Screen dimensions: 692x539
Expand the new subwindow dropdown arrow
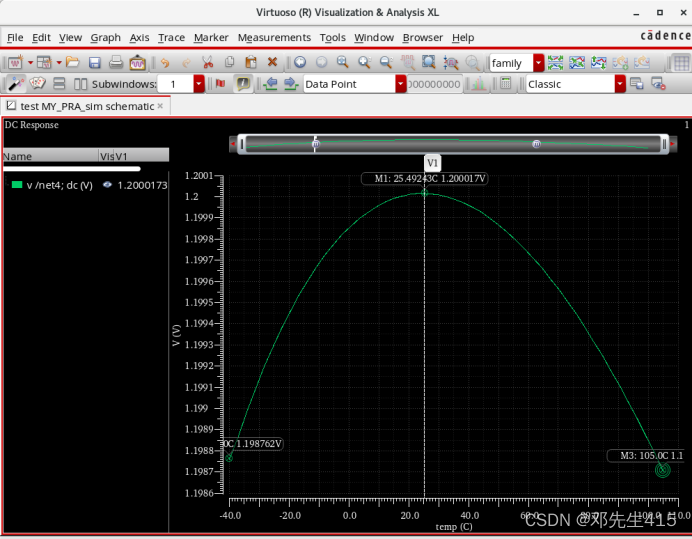[59, 63]
